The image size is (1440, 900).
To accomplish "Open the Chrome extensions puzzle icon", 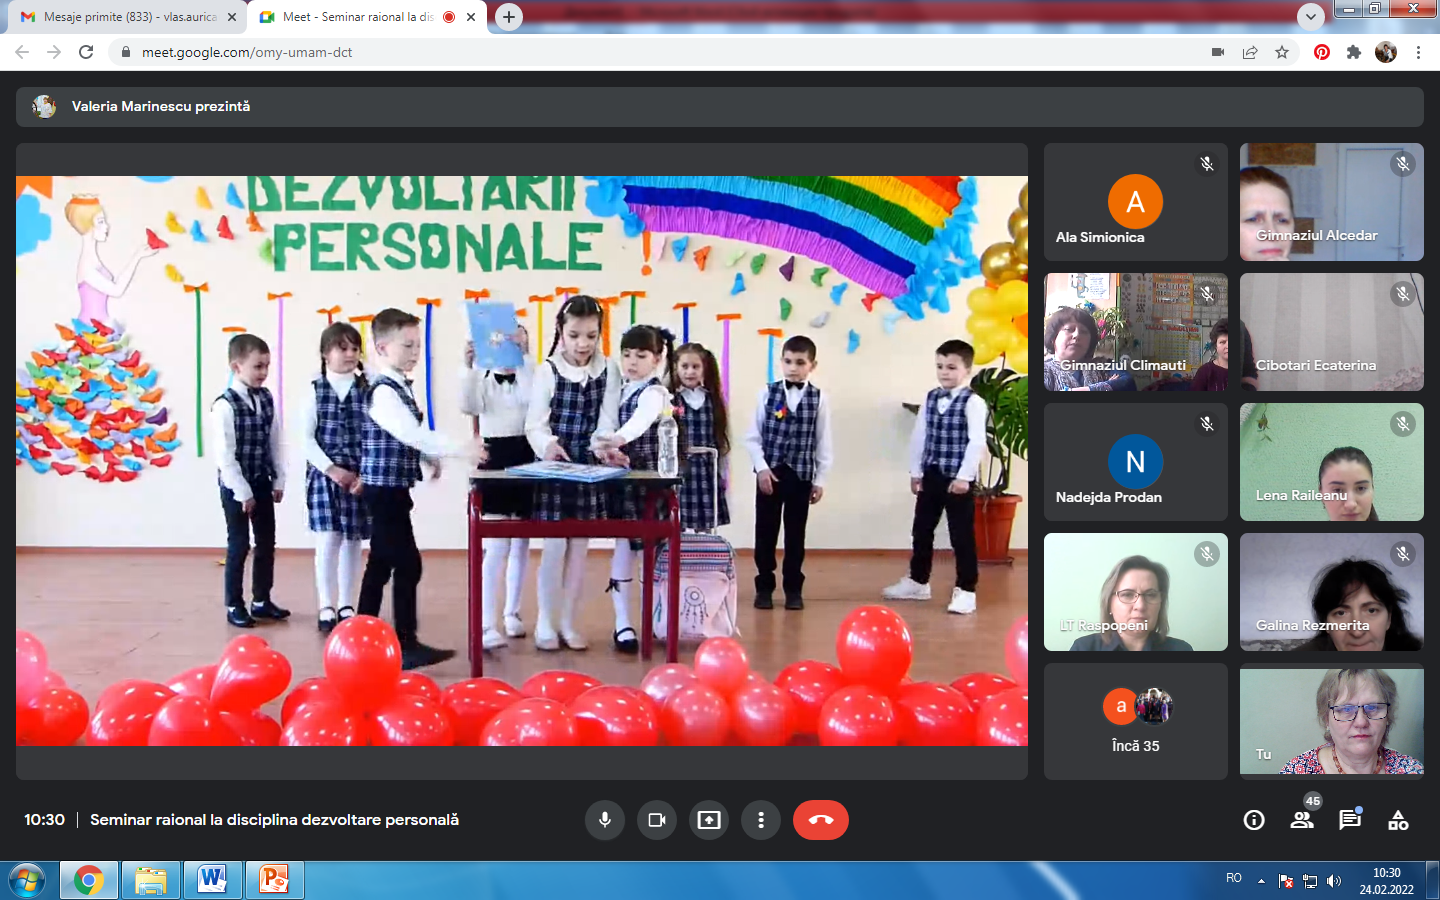I will click(1354, 52).
